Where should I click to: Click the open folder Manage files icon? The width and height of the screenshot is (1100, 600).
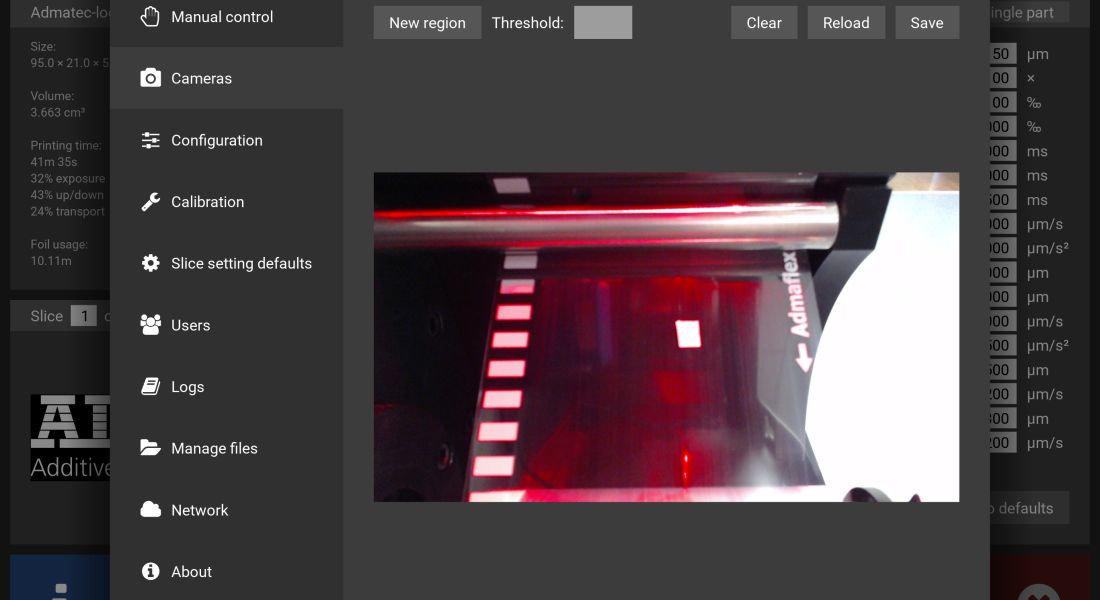pyautogui.click(x=150, y=448)
